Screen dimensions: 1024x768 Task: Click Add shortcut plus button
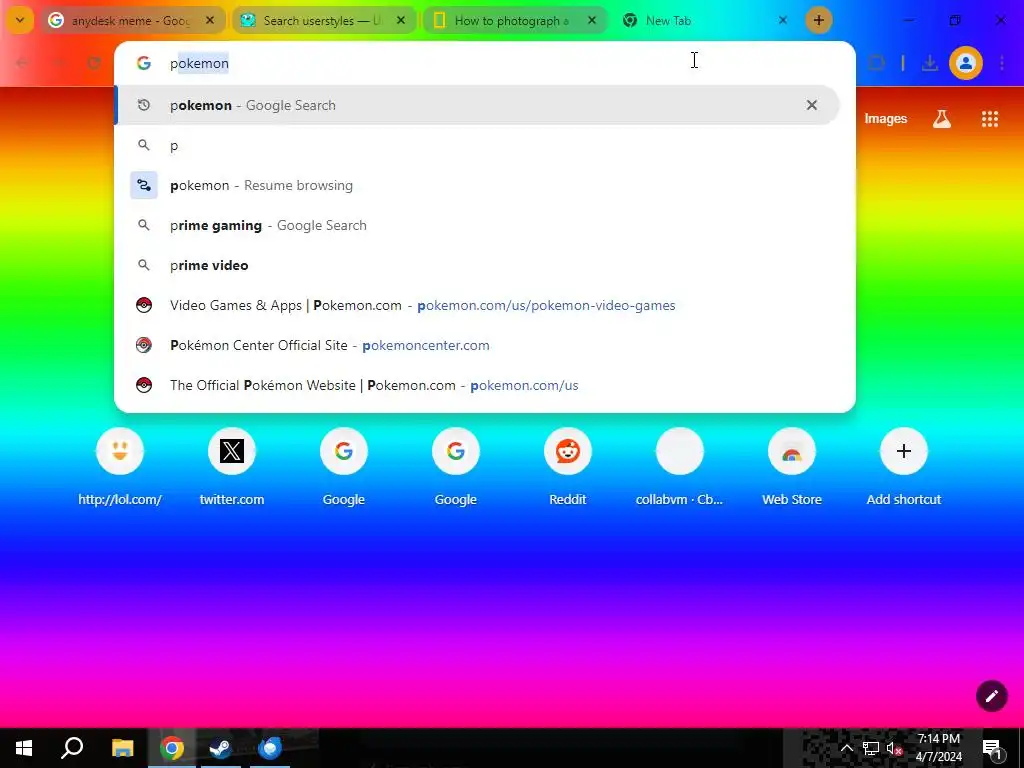click(x=904, y=451)
